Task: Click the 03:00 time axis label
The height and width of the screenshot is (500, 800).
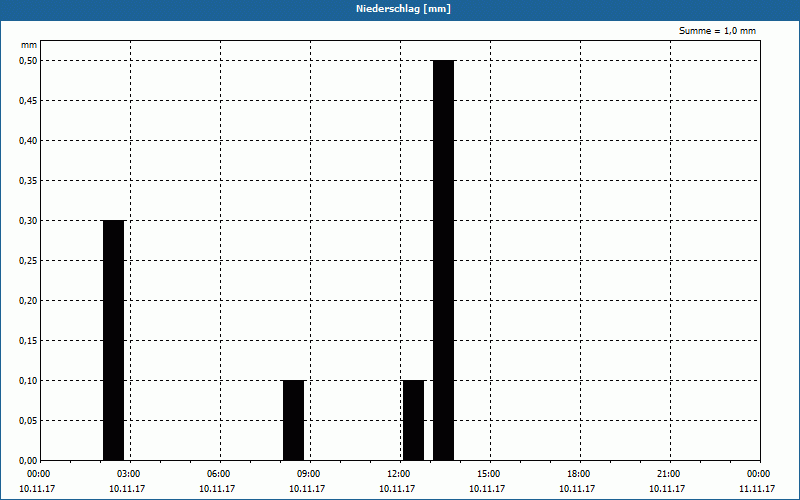Action: [129, 474]
